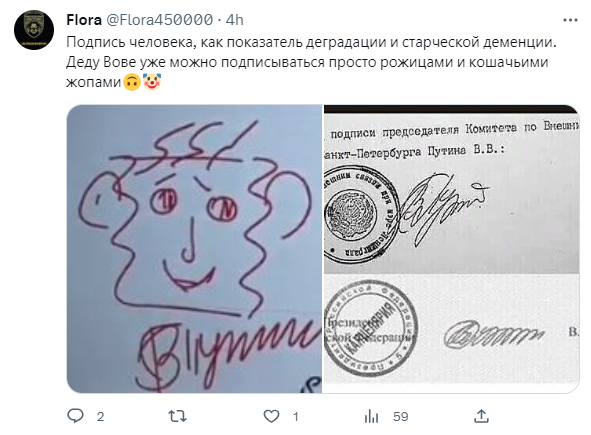The image size is (591, 435).
Task: Open the three-dot more options menu
Action: 570,20
